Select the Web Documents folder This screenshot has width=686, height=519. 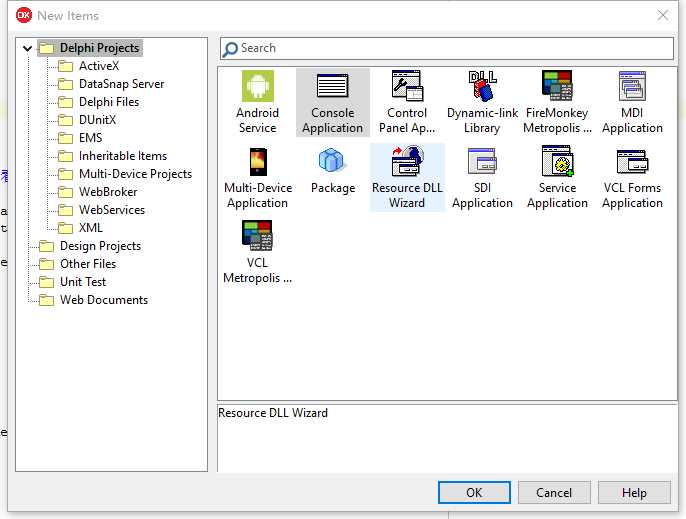[x=104, y=300]
